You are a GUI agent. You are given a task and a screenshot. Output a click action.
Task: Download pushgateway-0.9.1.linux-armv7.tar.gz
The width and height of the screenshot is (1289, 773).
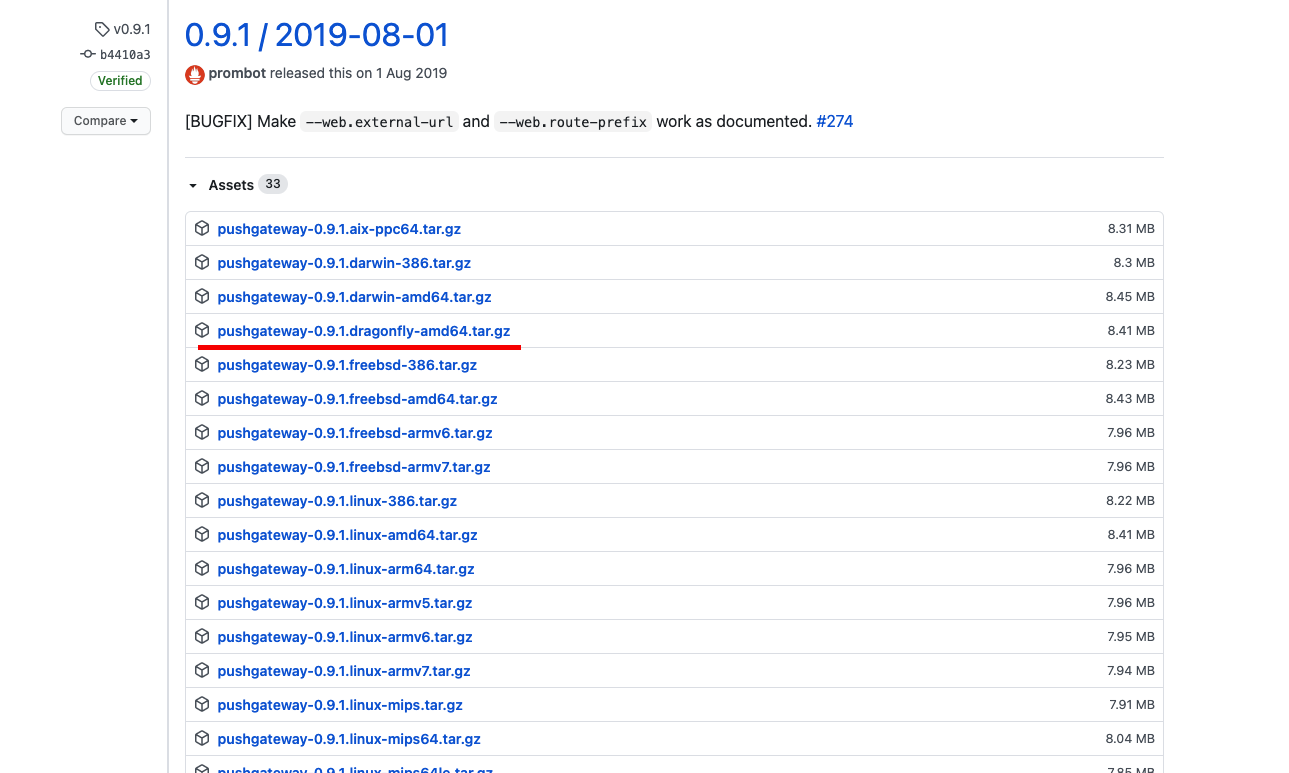pyautogui.click(x=344, y=671)
